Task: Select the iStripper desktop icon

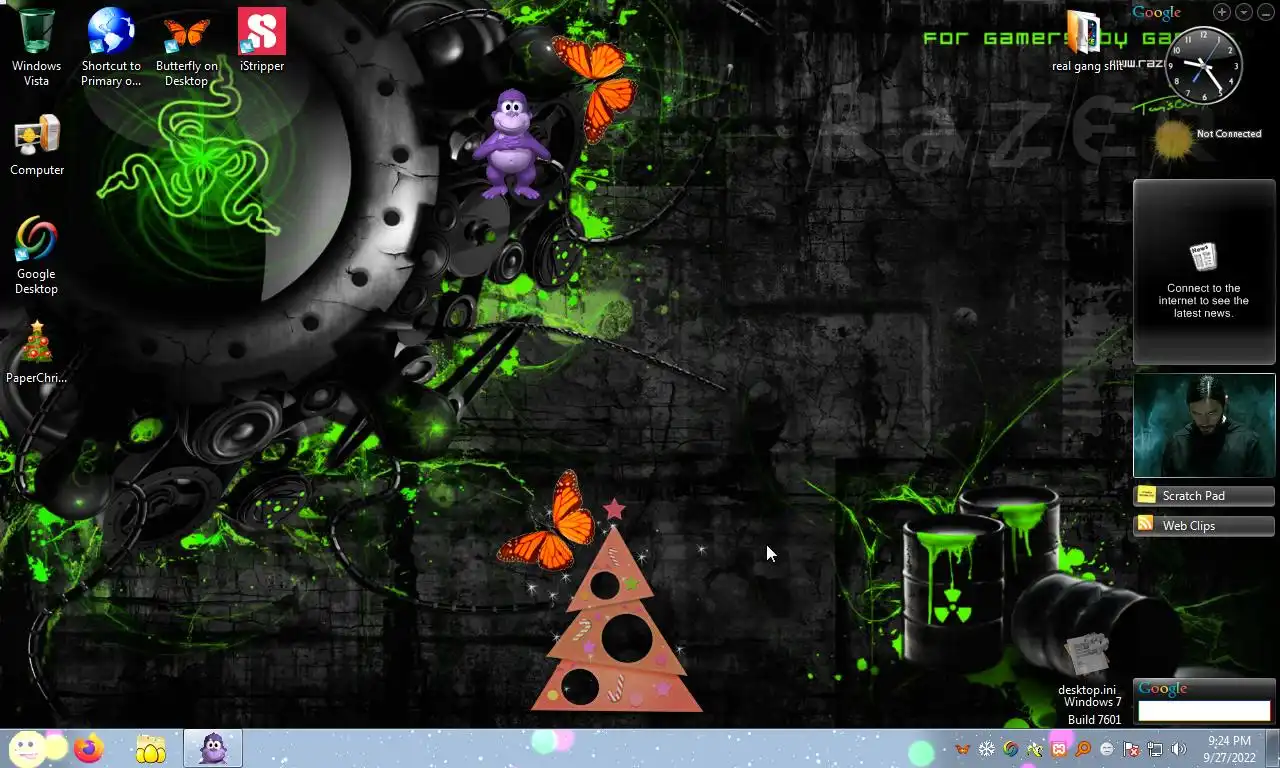Action: coord(262,40)
